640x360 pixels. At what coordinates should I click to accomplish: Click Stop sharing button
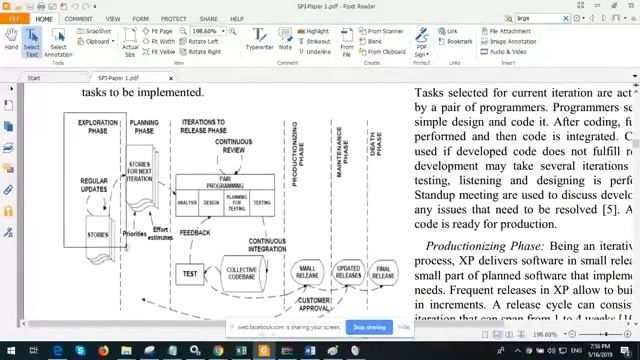tap(369, 327)
